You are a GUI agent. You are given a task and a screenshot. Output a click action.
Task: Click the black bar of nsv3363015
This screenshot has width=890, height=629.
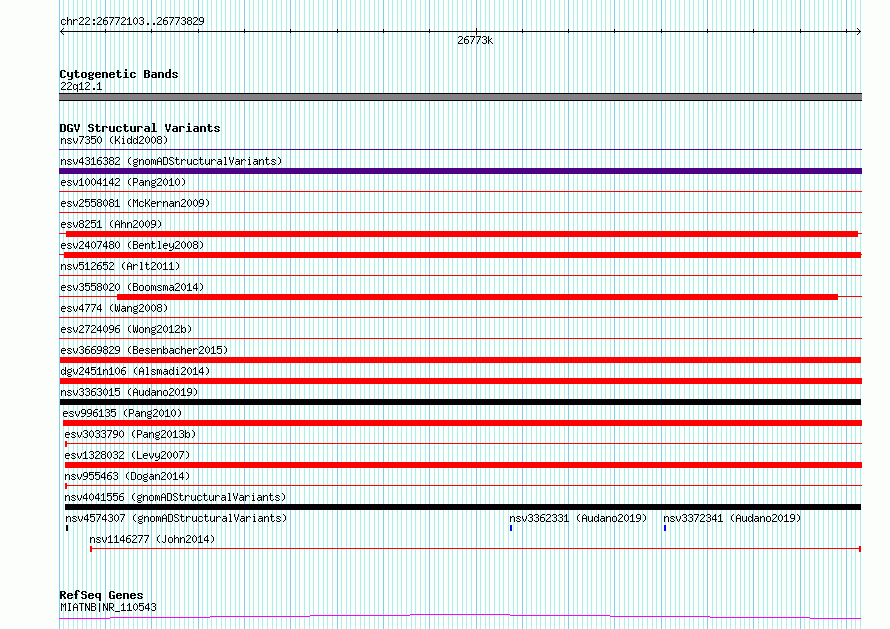tap(460, 402)
